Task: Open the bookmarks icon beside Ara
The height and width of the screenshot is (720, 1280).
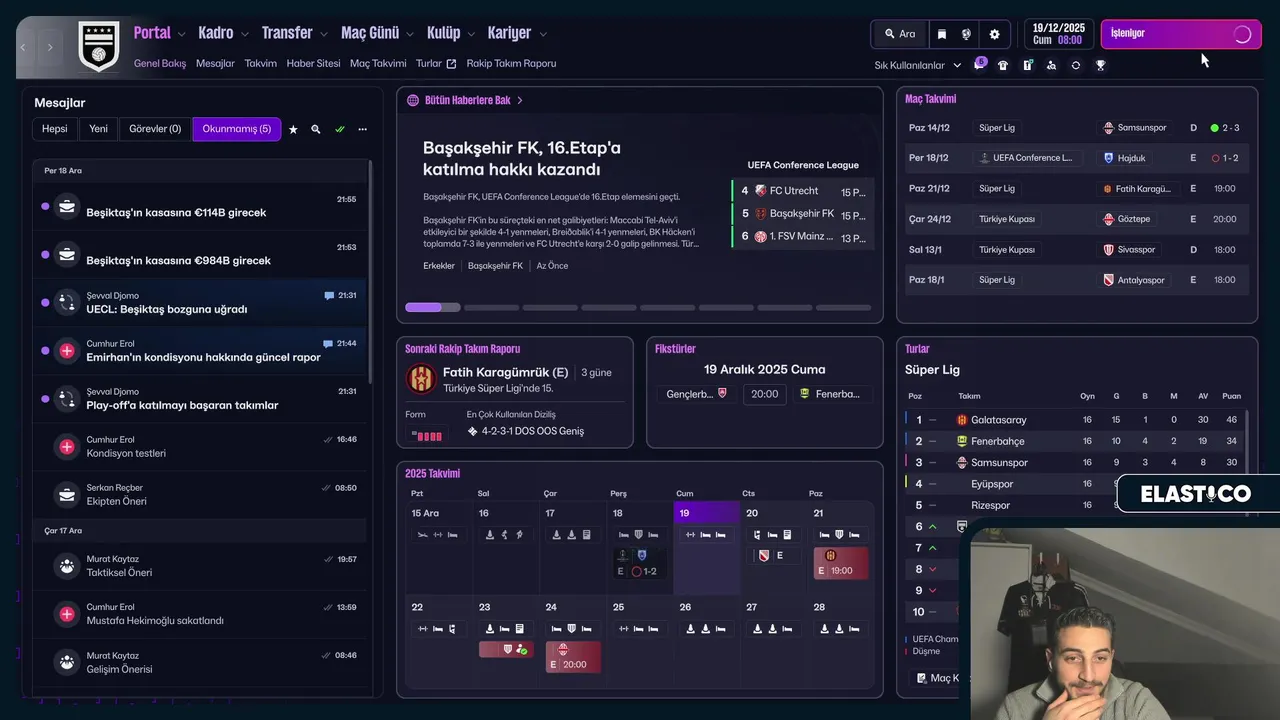Action: coord(941,34)
